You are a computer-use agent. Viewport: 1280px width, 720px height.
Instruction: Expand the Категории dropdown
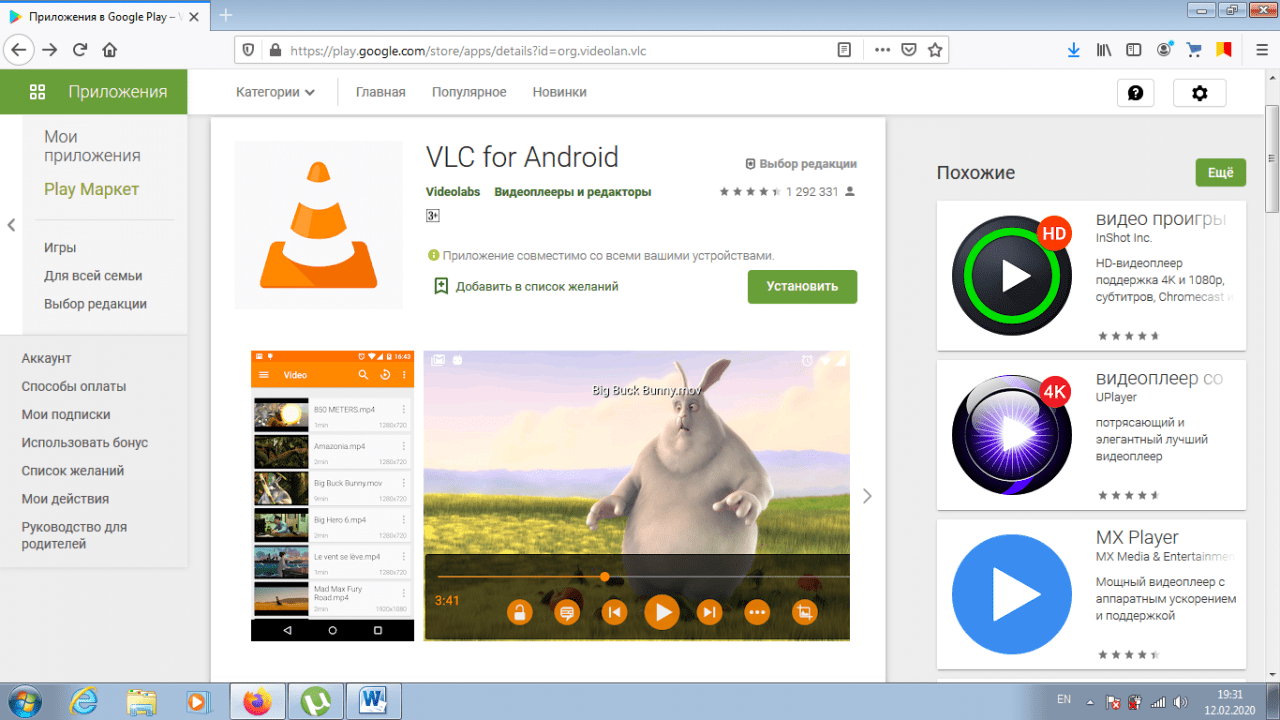tap(275, 92)
